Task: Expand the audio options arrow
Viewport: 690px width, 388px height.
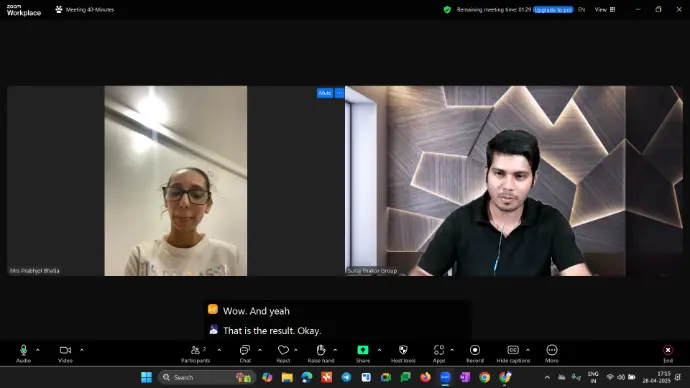Action: (x=37, y=350)
